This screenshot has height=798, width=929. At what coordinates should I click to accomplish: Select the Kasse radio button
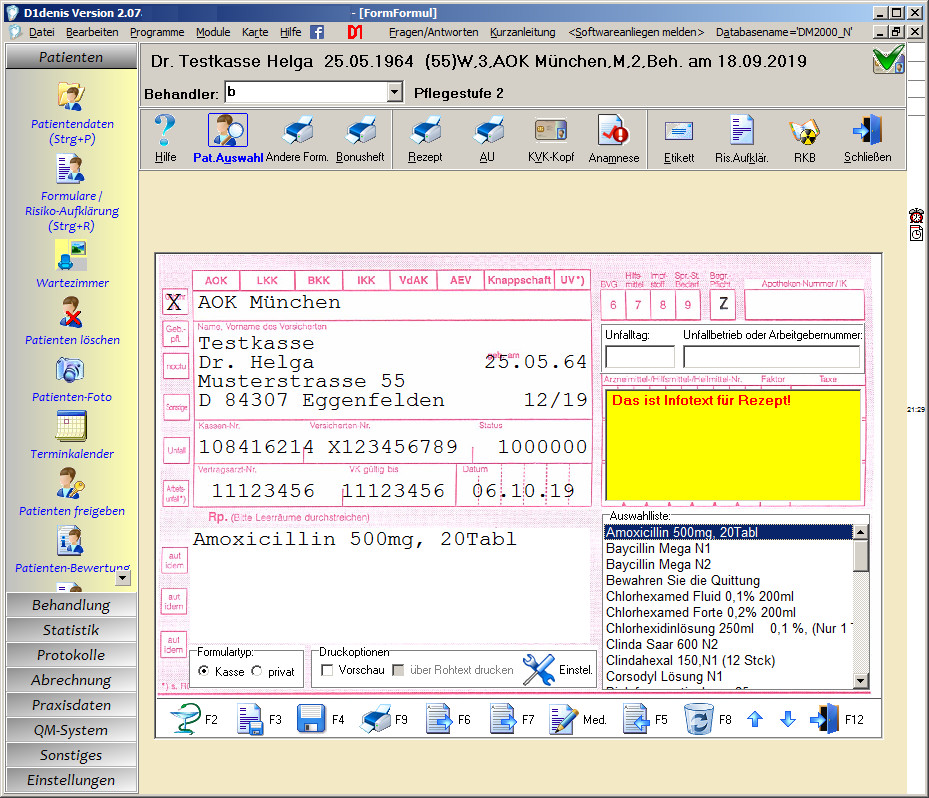[x=204, y=671]
